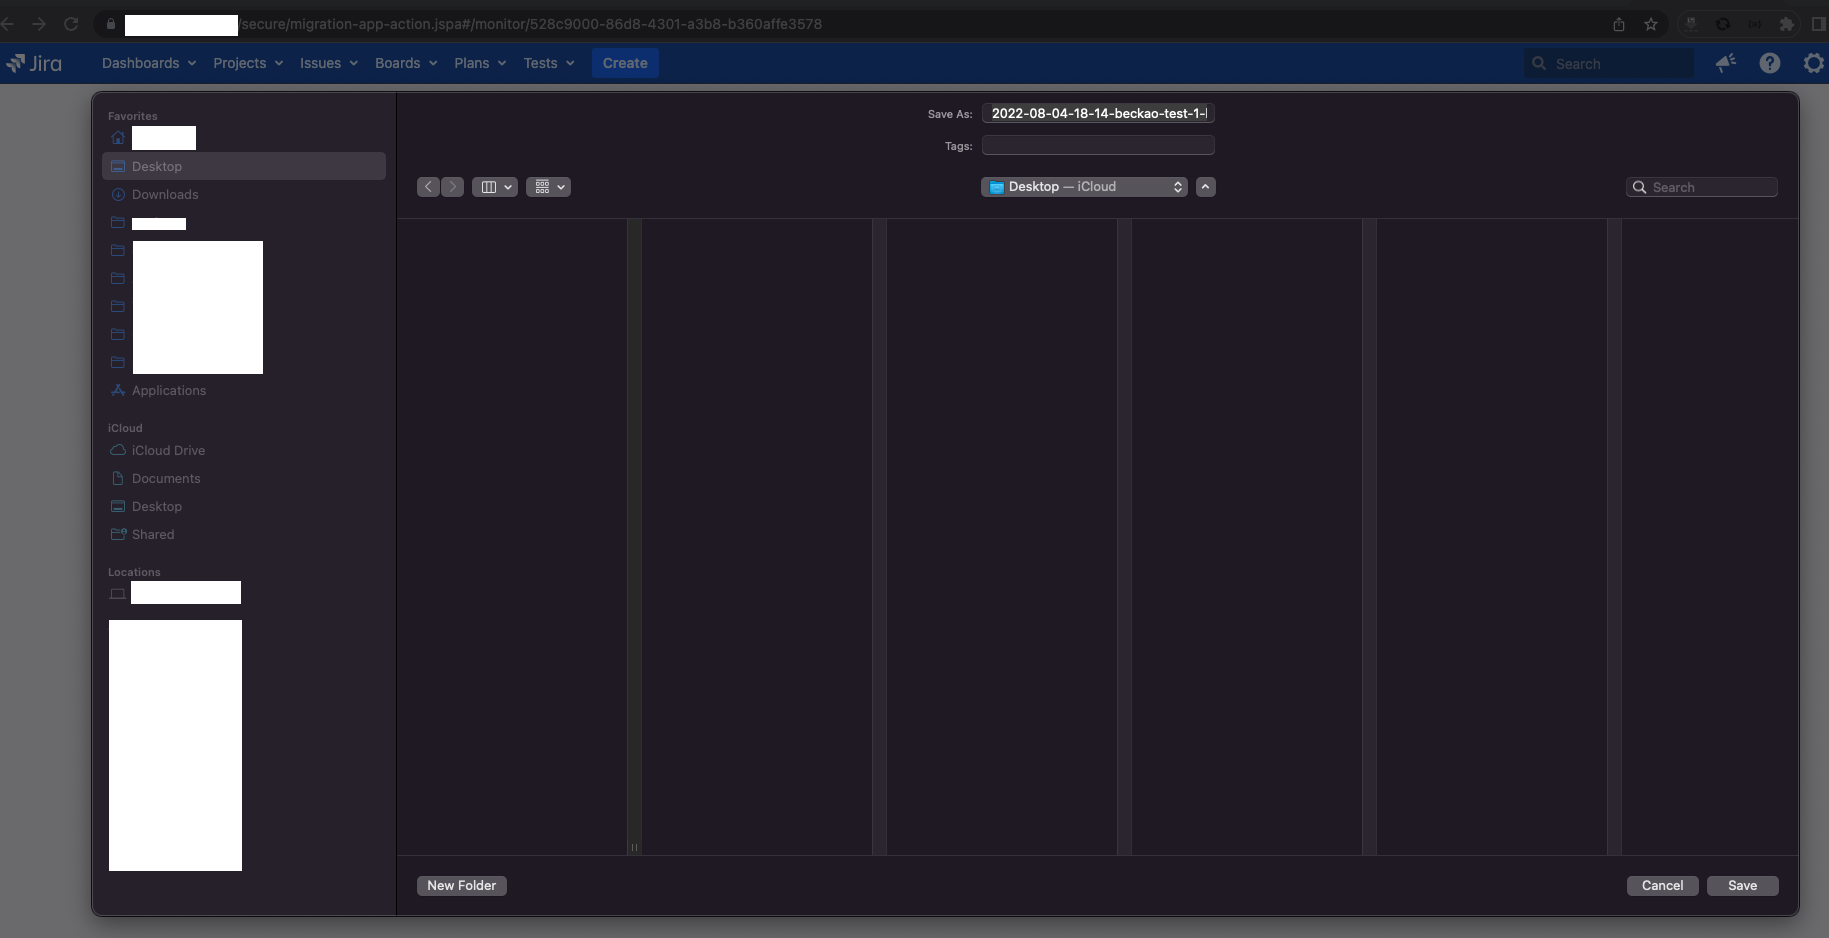The height and width of the screenshot is (938, 1829).
Task: Expand the Boards menu
Action: coord(406,63)
